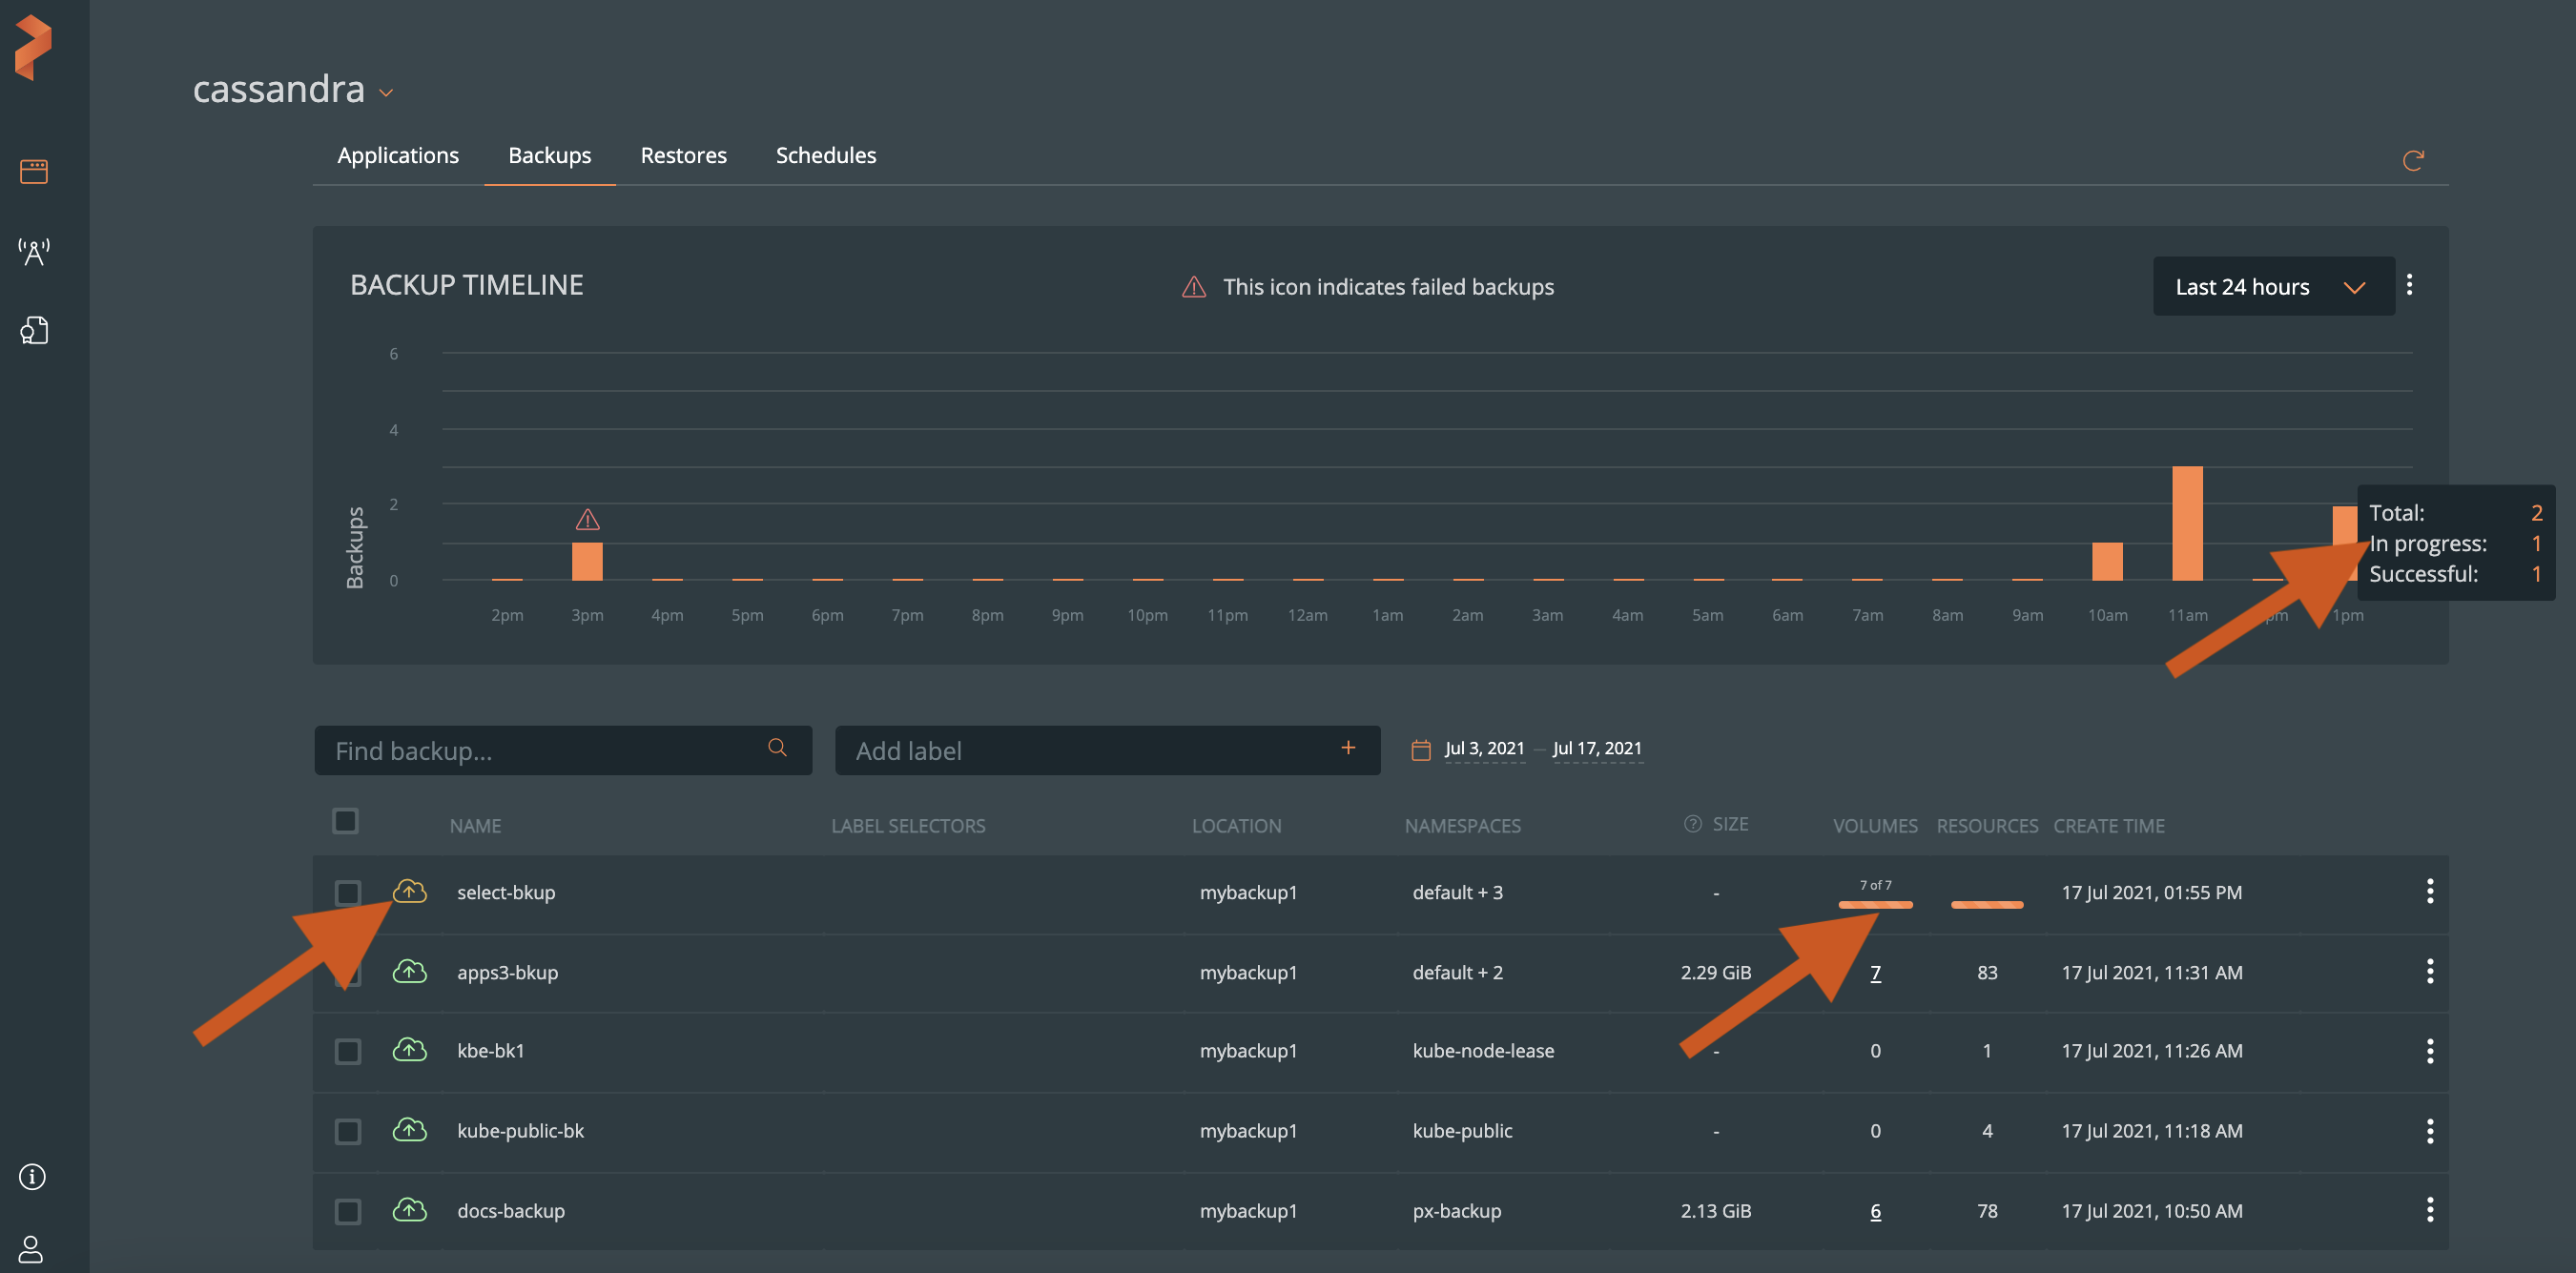This screenshot has height=1273, width=2576.
Task: Click the 11am bar in backup timeline
Action: 2186,523
